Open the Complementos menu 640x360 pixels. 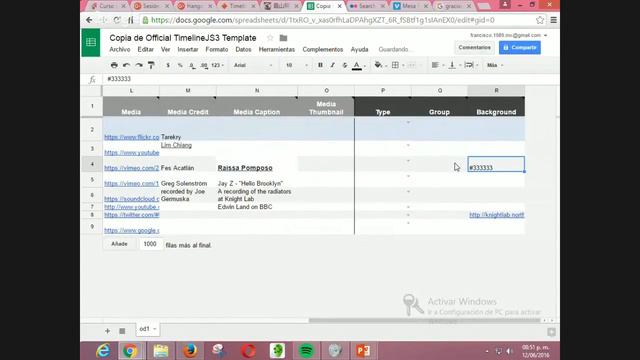322,49
